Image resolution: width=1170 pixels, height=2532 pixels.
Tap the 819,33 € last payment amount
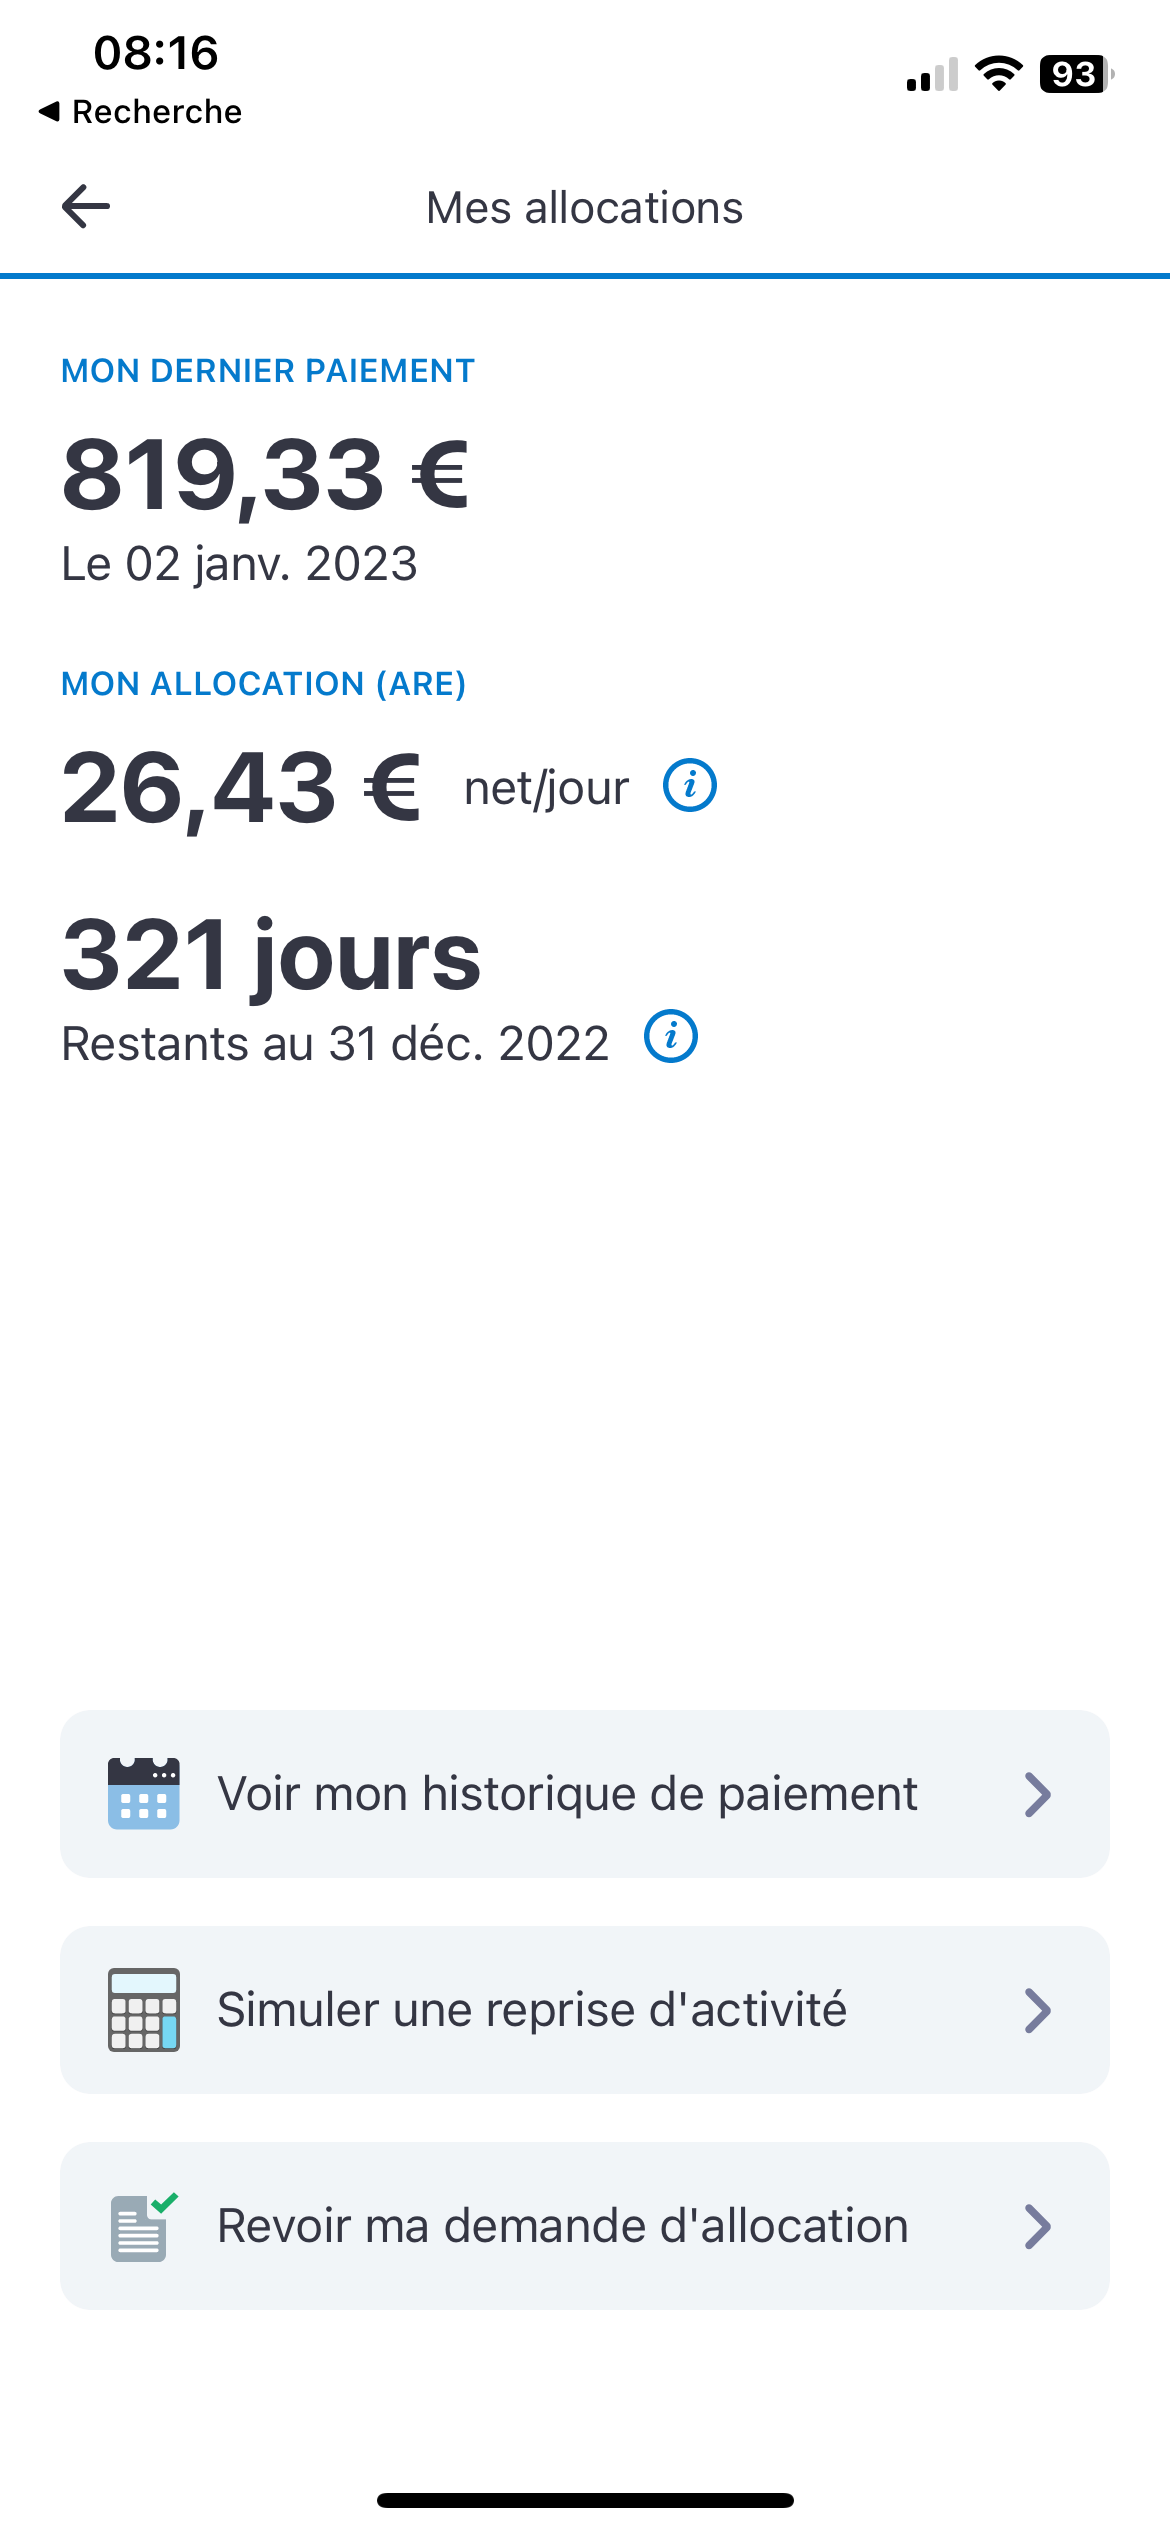pyautogui.click(x=266, y=475)
